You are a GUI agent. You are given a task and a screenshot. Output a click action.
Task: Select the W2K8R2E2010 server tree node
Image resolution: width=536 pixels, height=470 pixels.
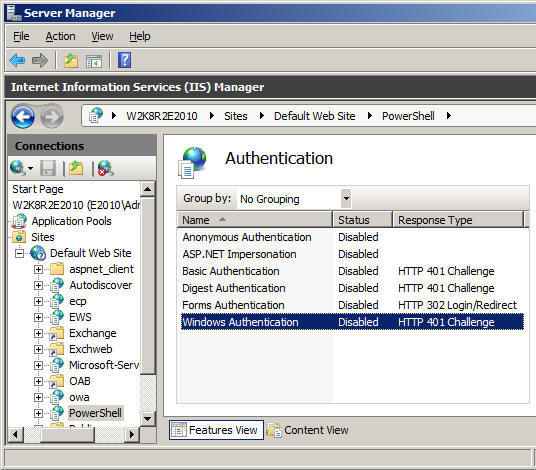76,205
